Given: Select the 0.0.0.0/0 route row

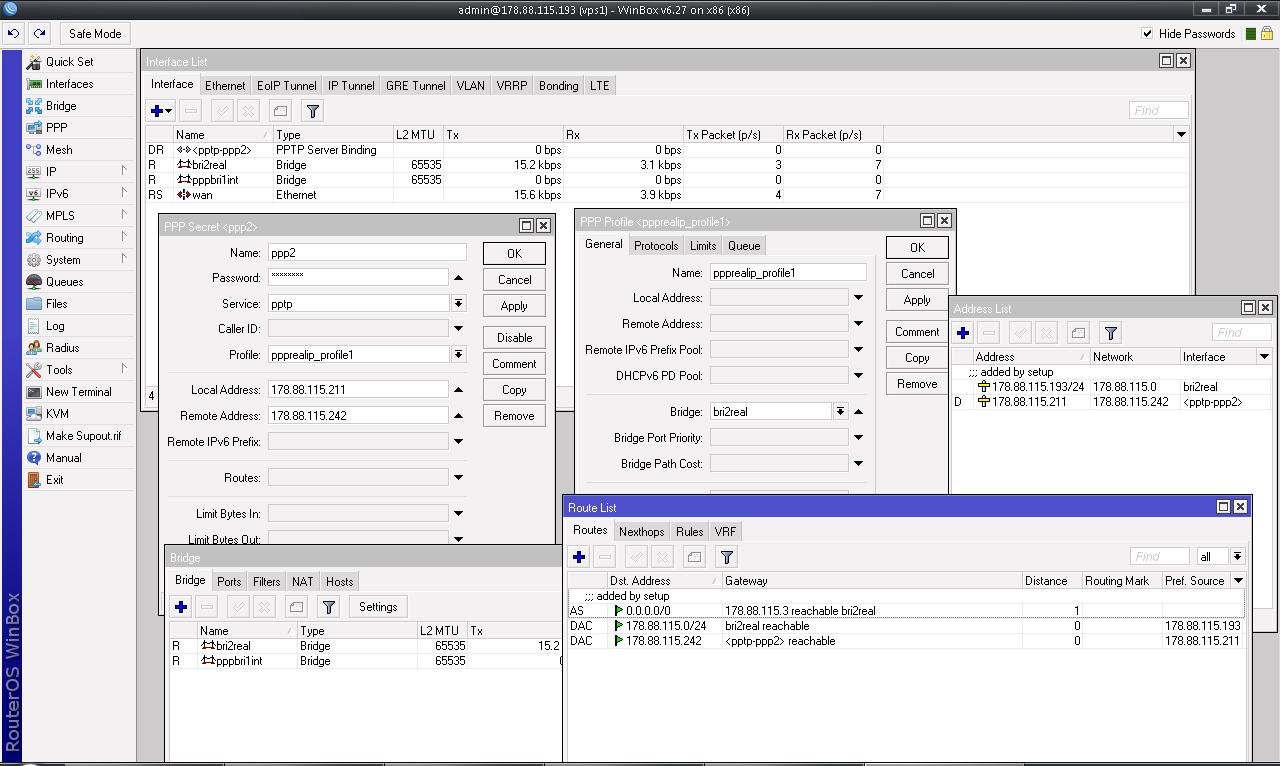Looking at the screenshot, I should [x=906, y=610].
